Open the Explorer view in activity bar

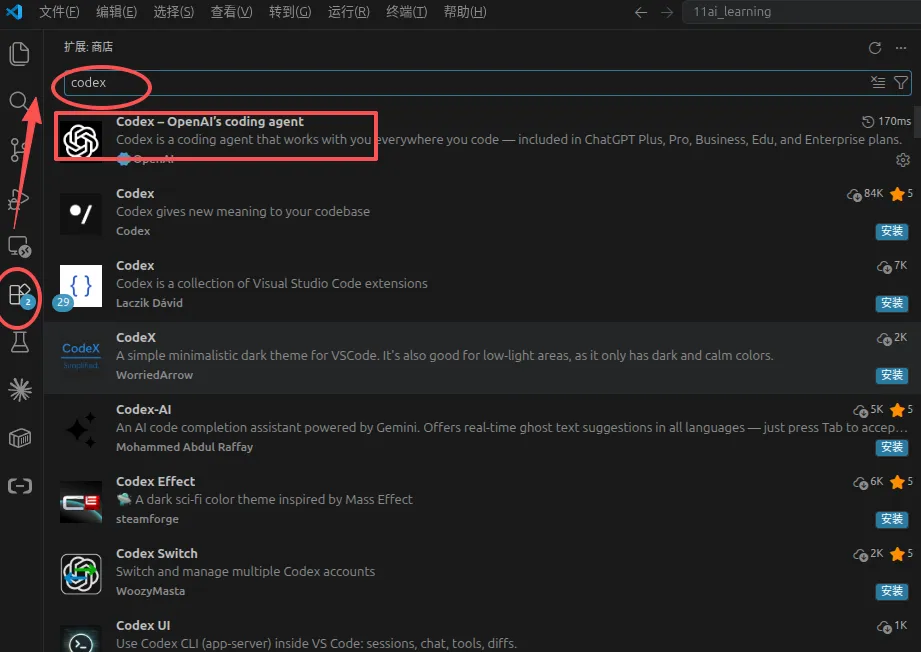[x=19, y=53]
